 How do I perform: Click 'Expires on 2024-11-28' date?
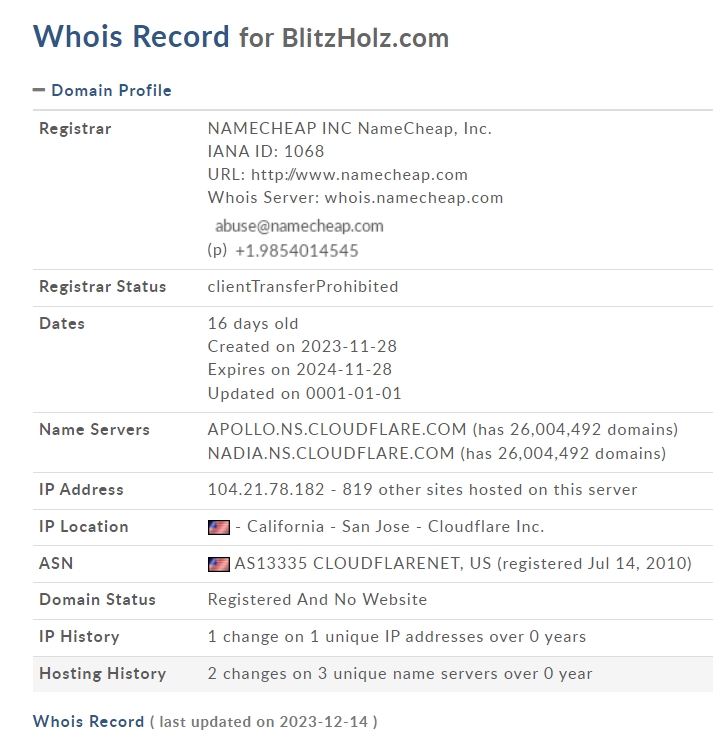point(300,369)
